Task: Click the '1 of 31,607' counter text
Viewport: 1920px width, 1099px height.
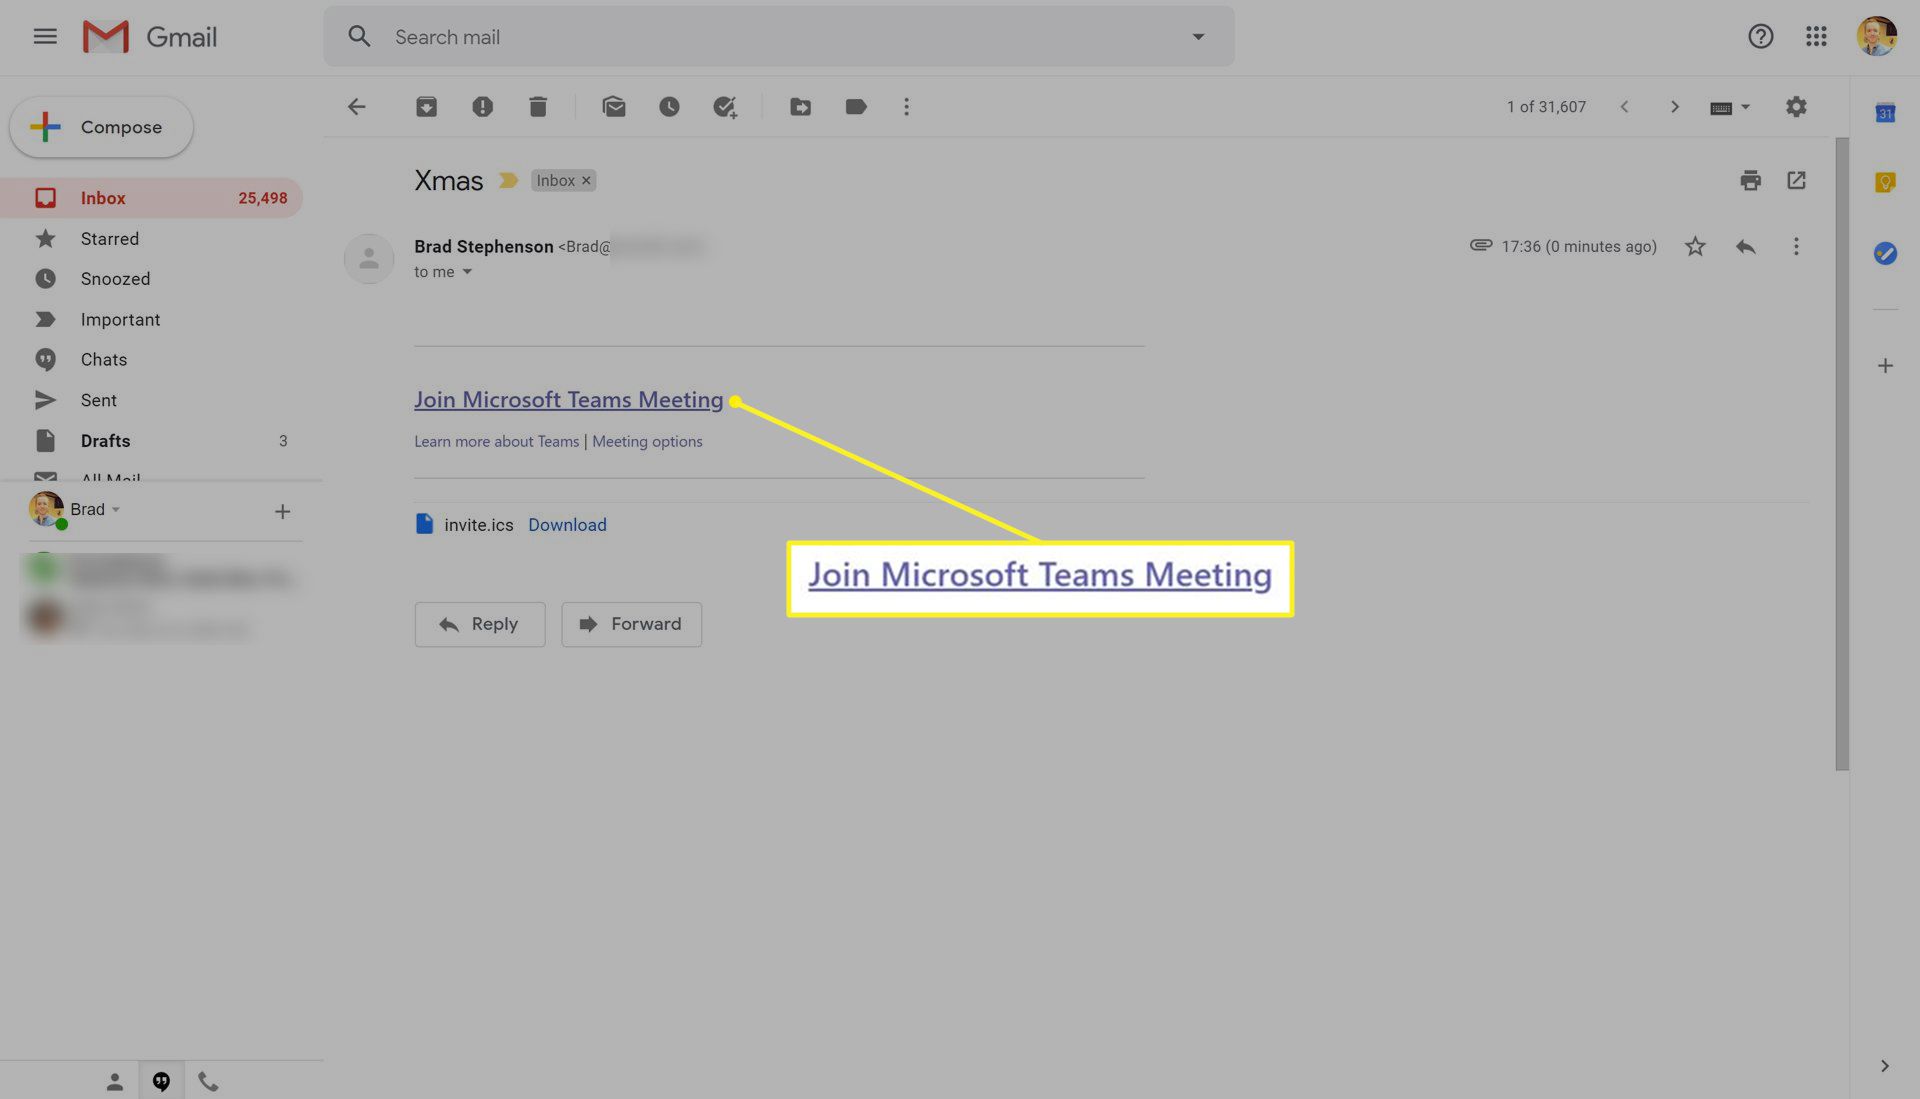Action: click(x=1546, y=107)
